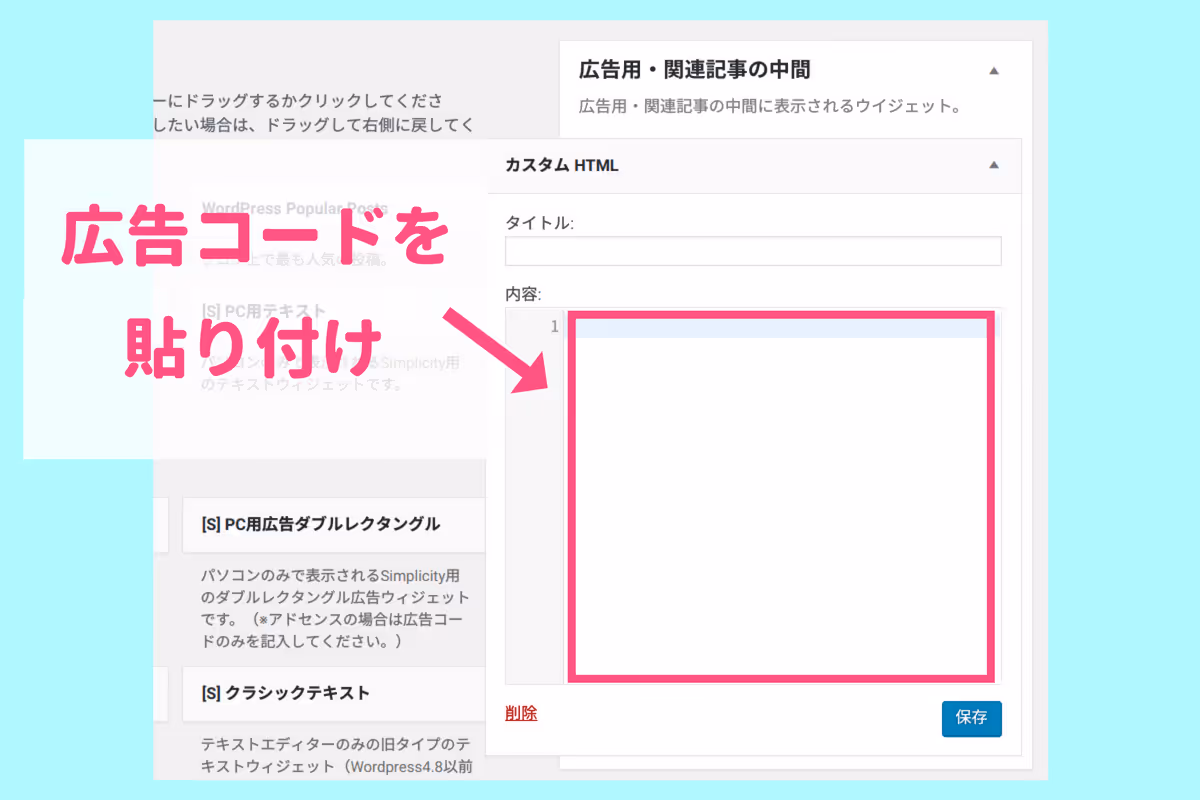
Task: Collapse the カスタム HTML widget arrow
Action: pos(993,166)
